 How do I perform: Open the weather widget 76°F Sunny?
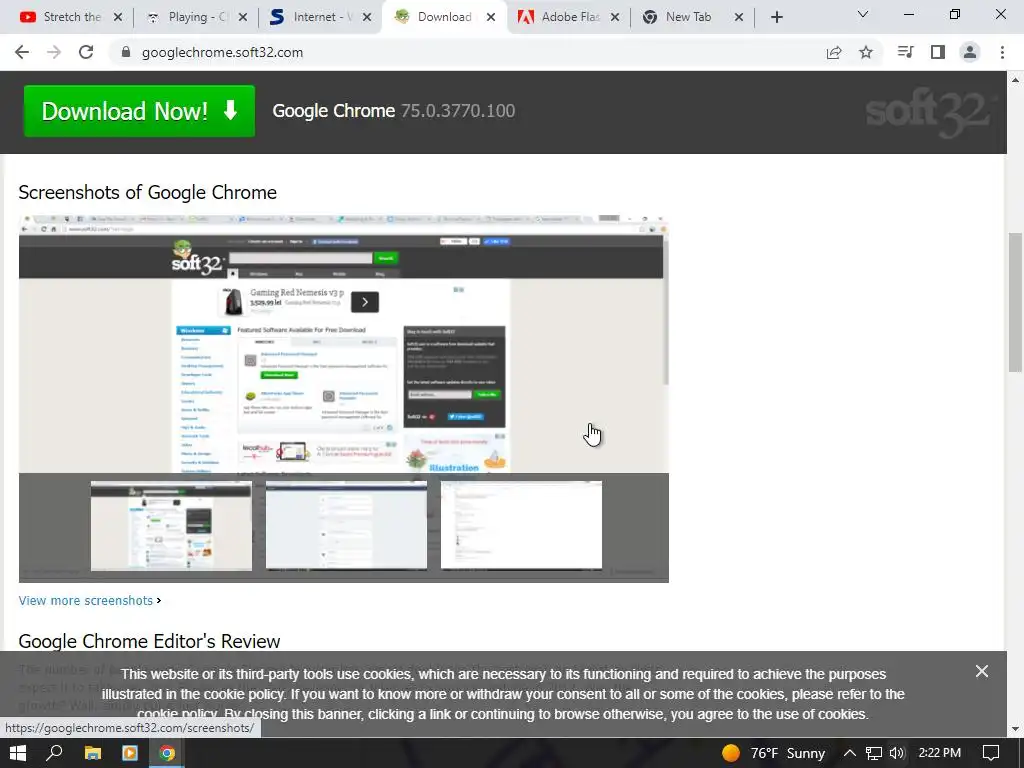pos(774,753)
